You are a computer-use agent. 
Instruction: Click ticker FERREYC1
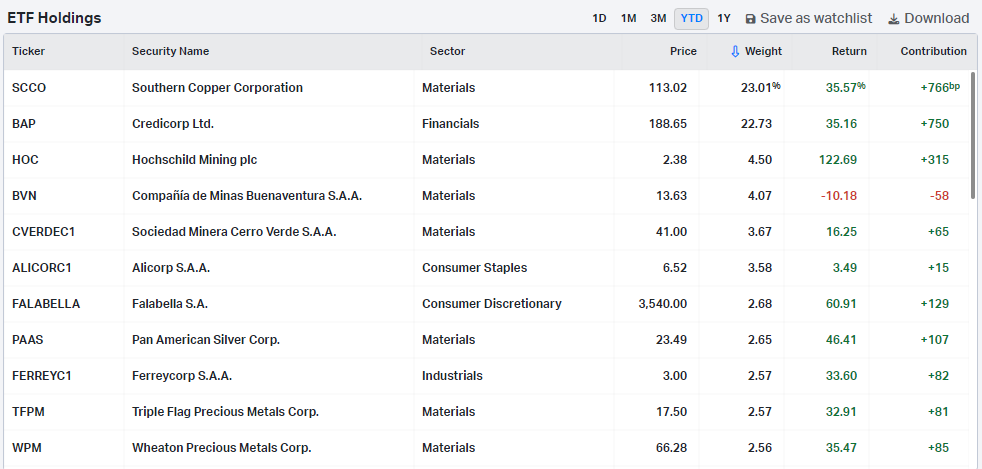pos(42,376)
